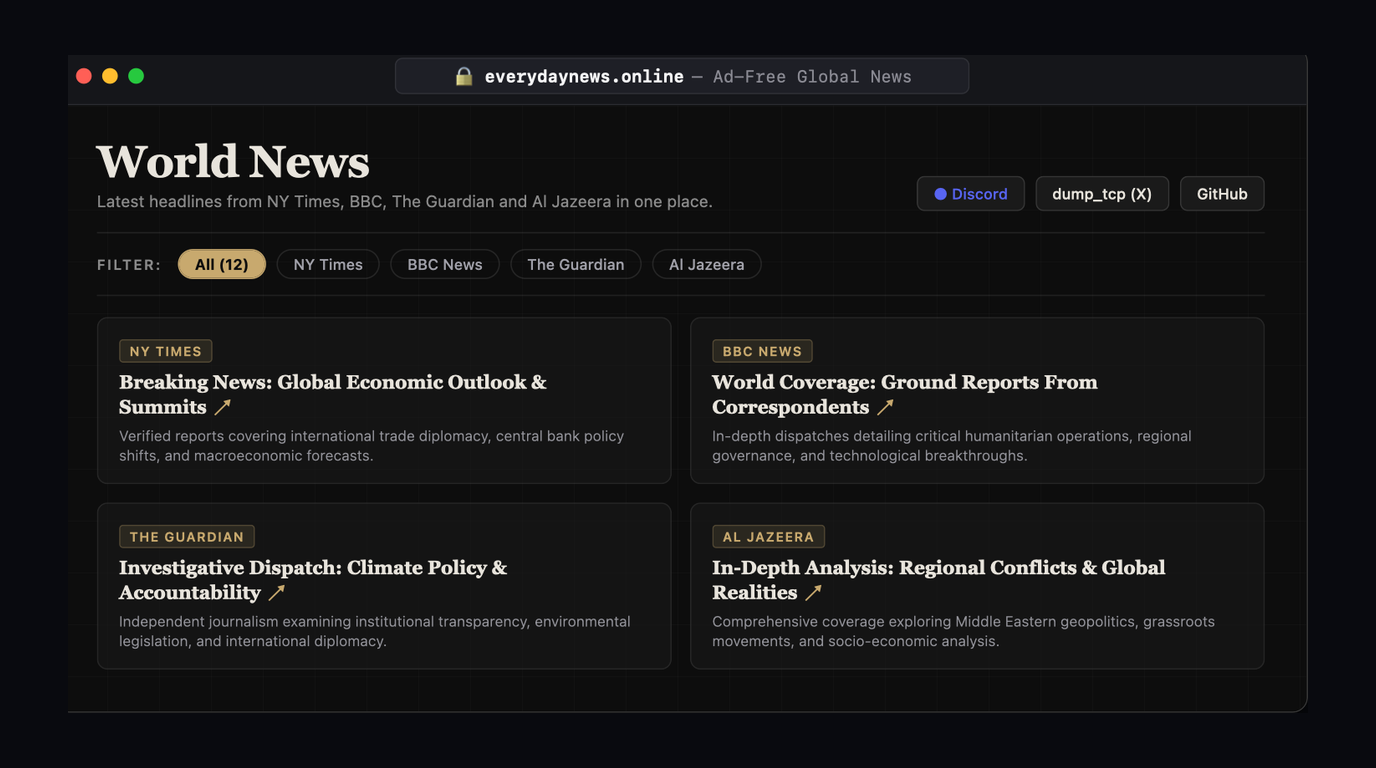Image resolution: width=1376 pixels, height=768 pixels.
Task: Click the 'Verified reports covering international trade' description
Action: 372,446
